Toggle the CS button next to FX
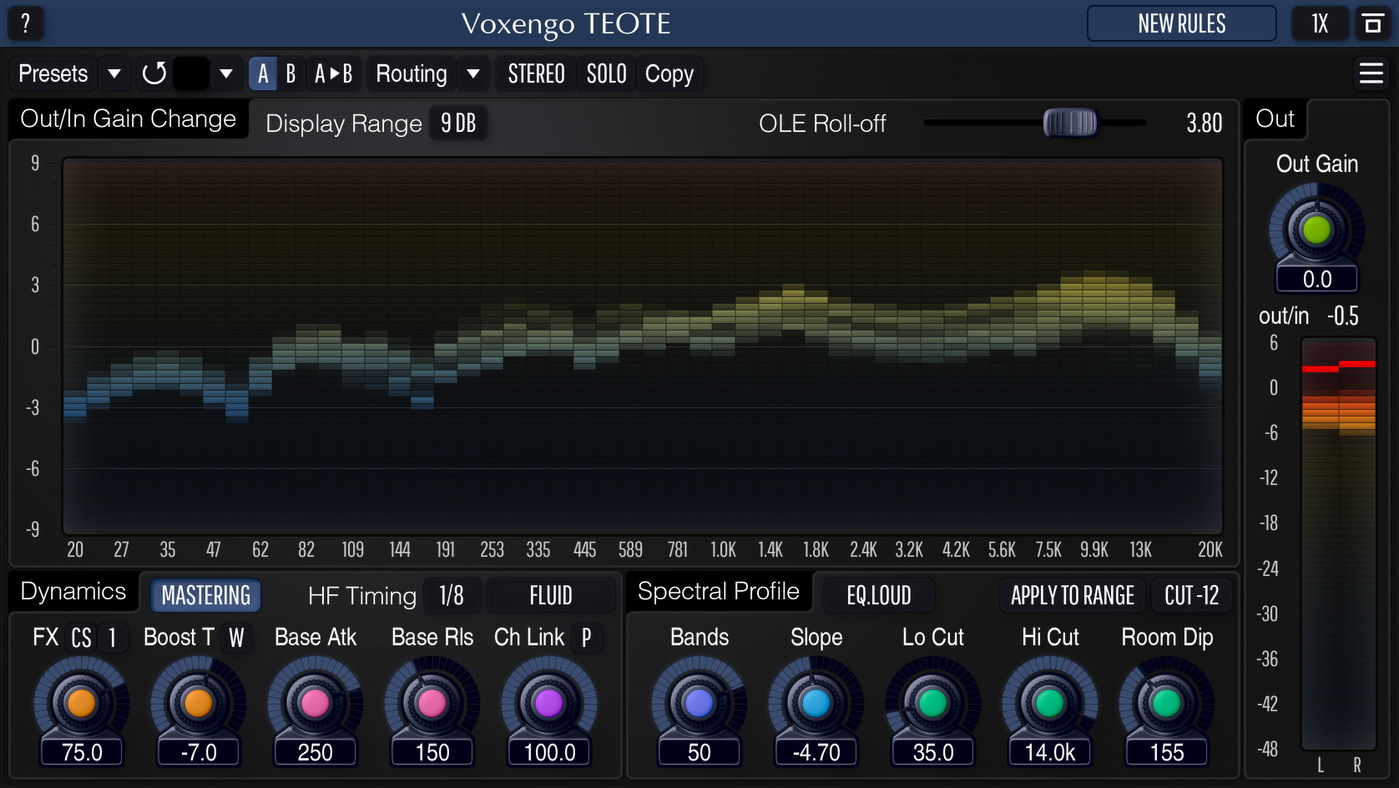Screen dimensions: 1399x788 point(81,638)
